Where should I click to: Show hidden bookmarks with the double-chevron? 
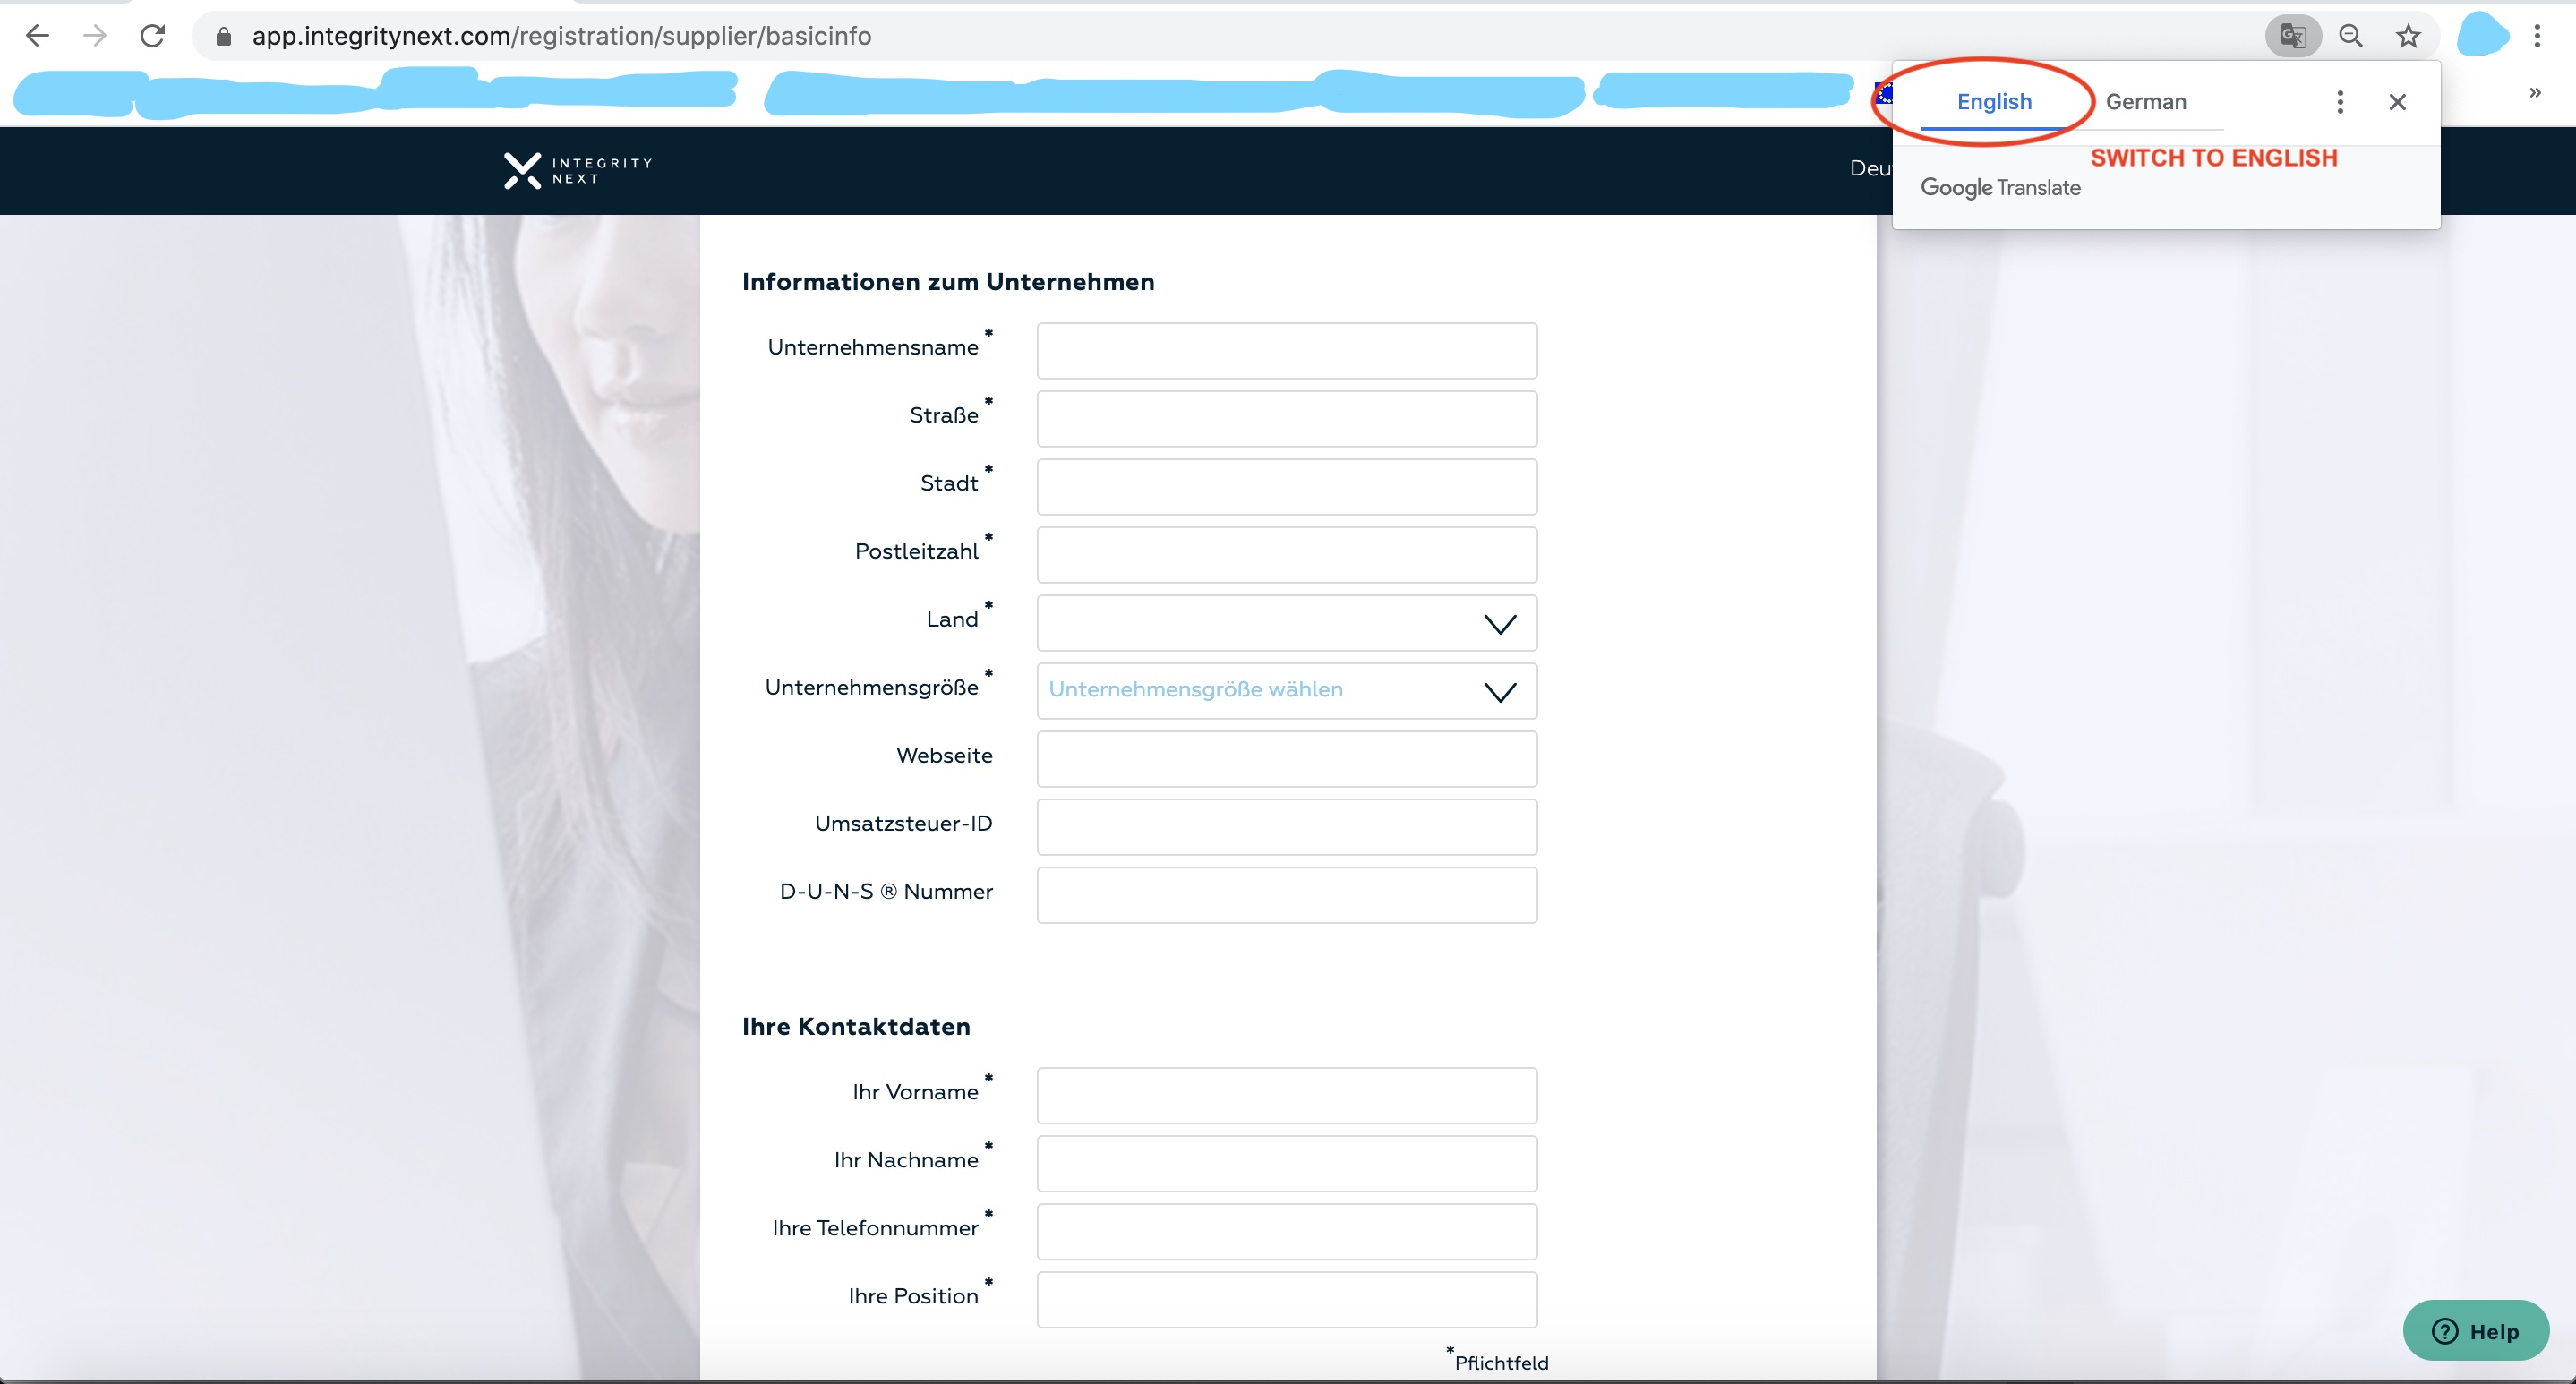(x=2534, y=93)
